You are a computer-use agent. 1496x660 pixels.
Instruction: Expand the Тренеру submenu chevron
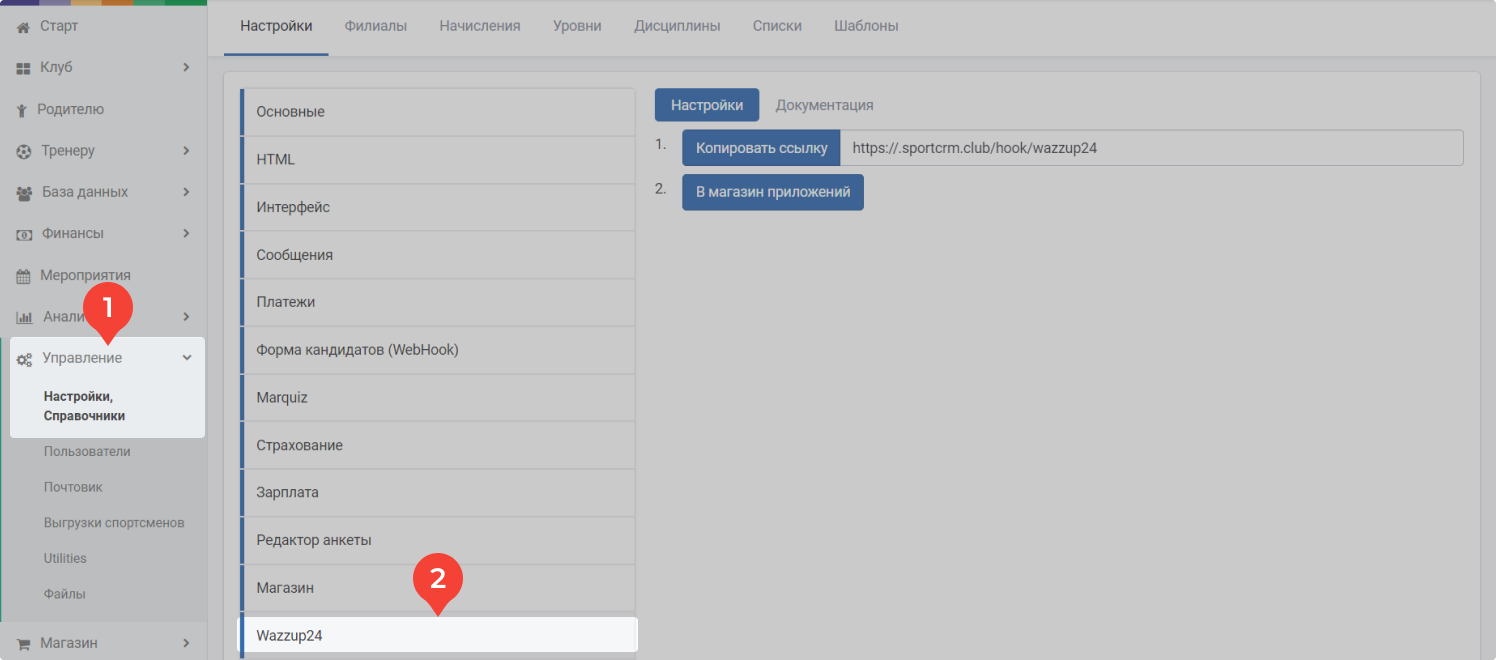187,151
